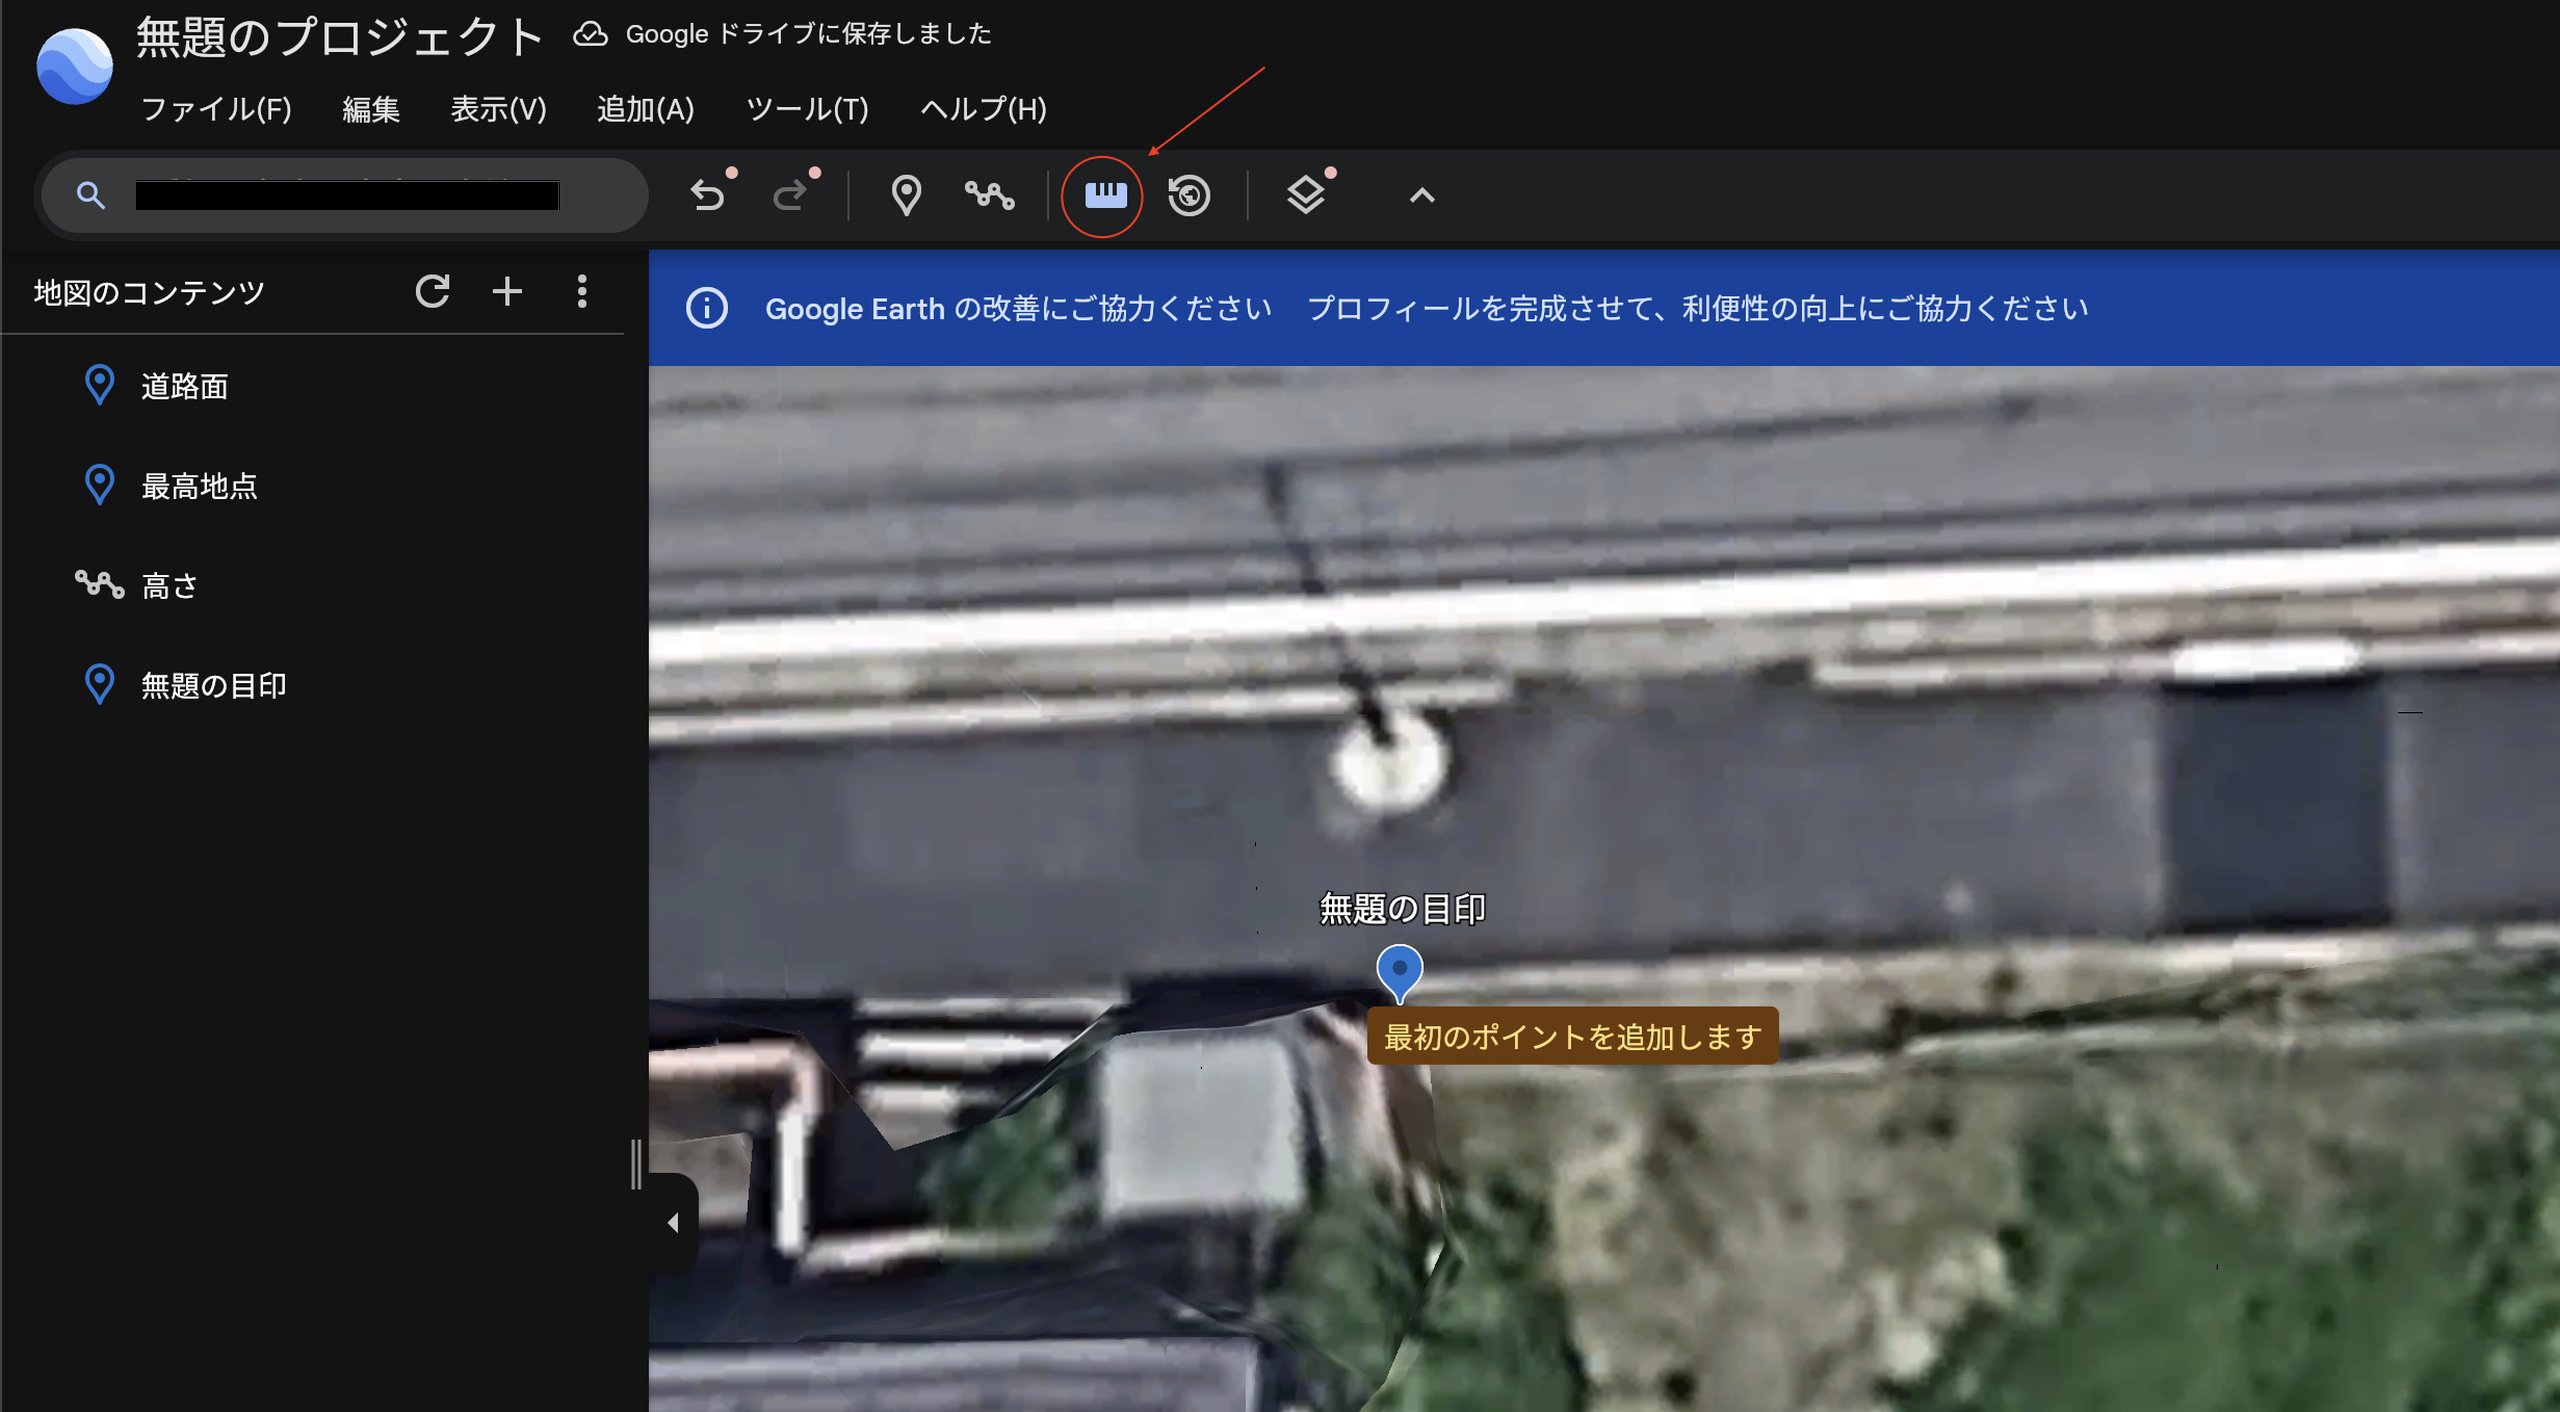The image size is (2560, 1412).
Task: Refresh the map contents list
Action: (432, 291)
